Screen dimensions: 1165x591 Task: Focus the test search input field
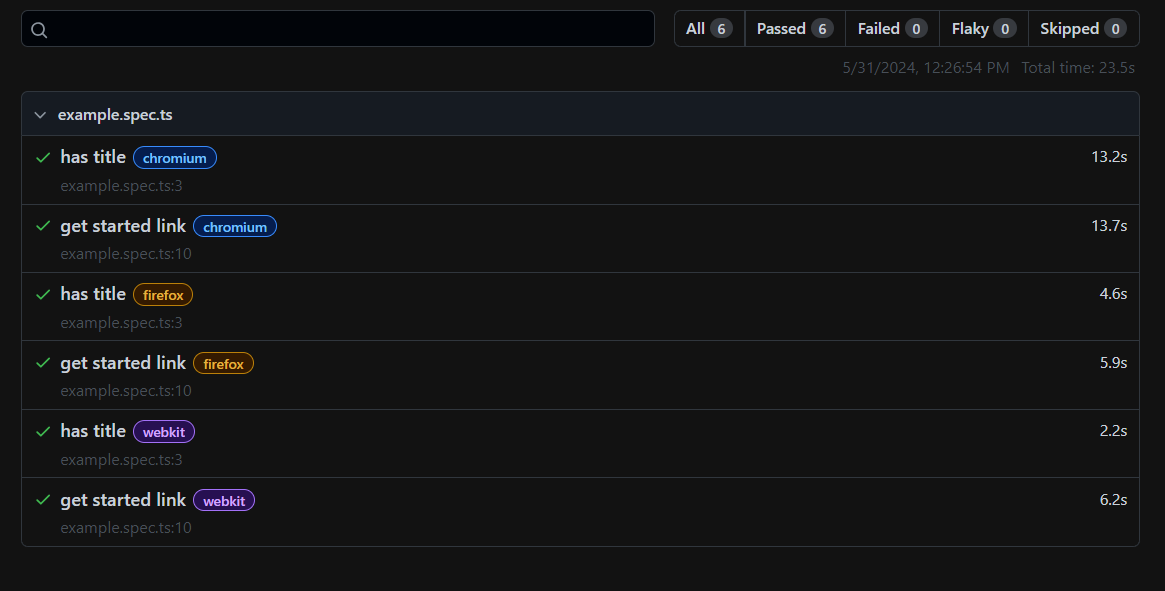350,29
